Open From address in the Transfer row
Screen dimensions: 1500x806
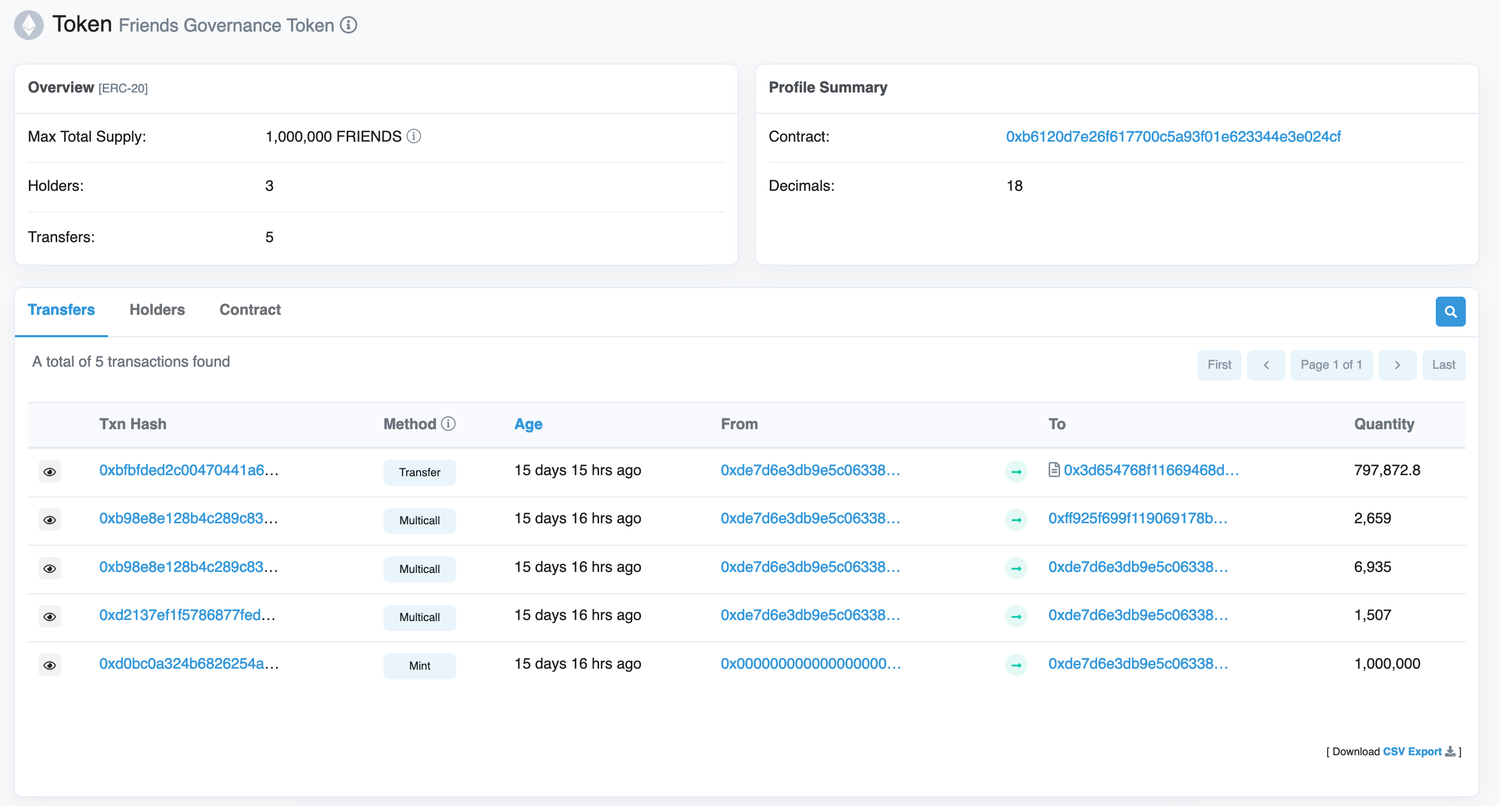(811, 470)
